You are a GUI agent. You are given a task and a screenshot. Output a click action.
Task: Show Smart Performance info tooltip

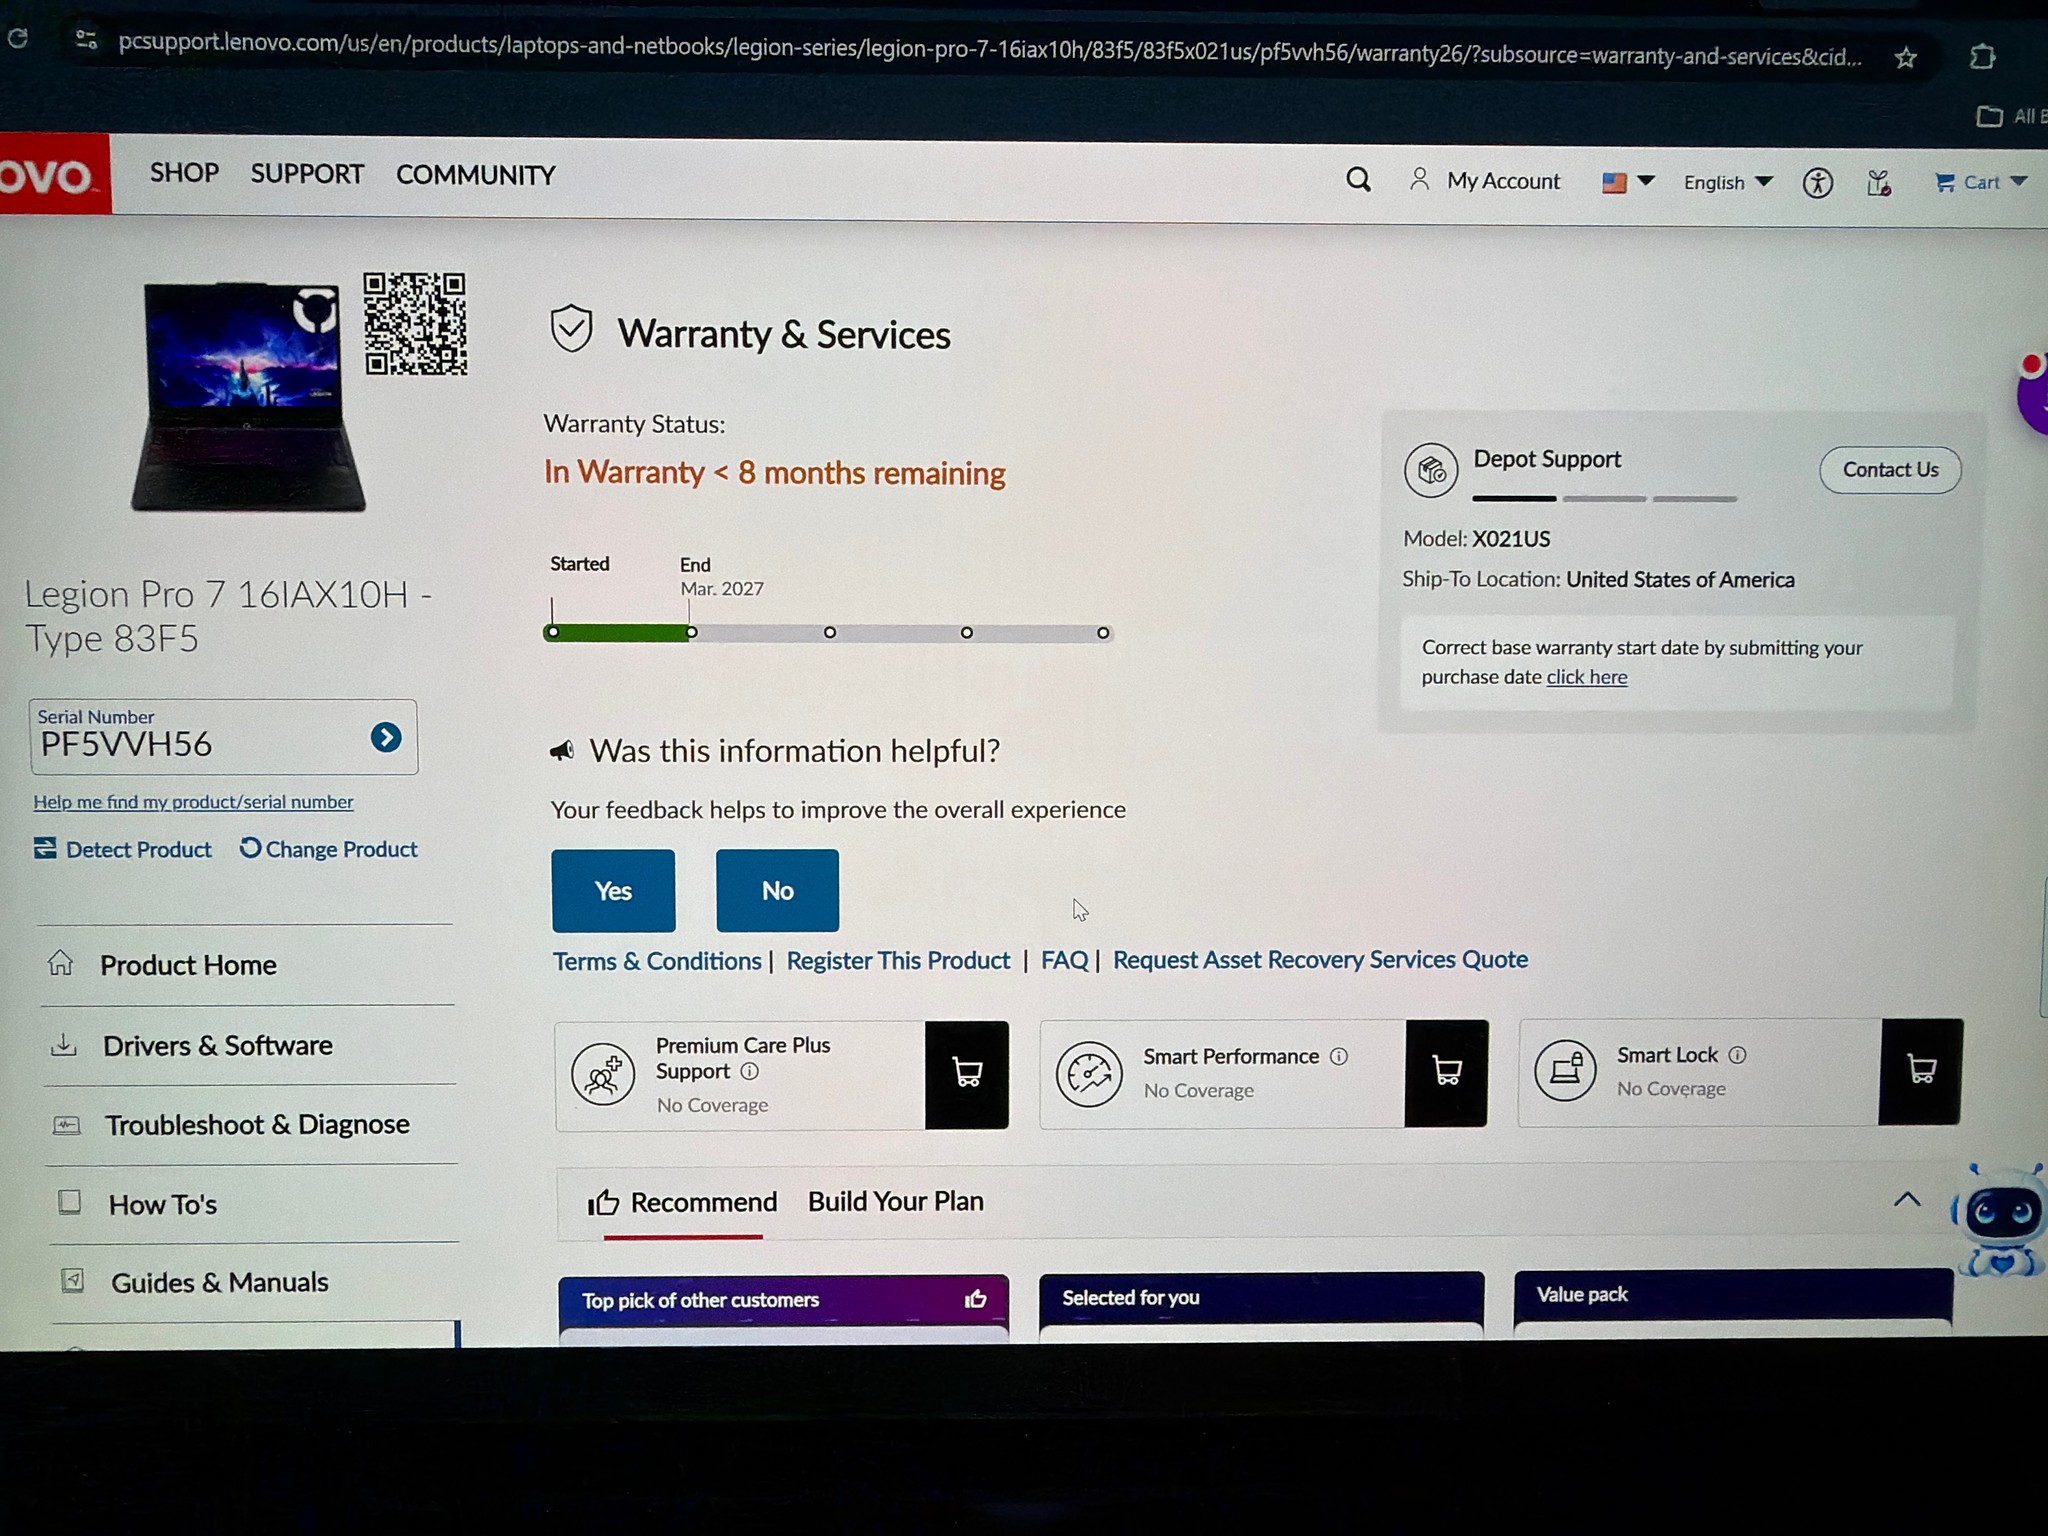[1339, 1056]
